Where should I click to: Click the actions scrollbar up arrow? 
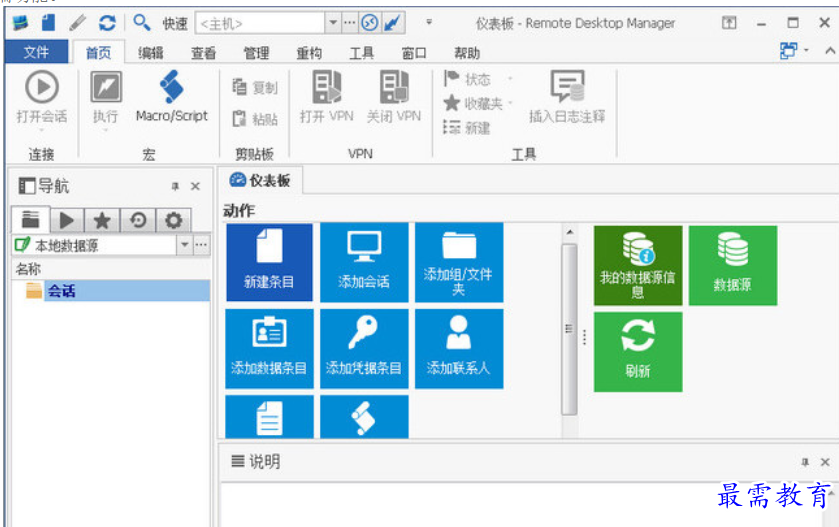pos(570,232)
